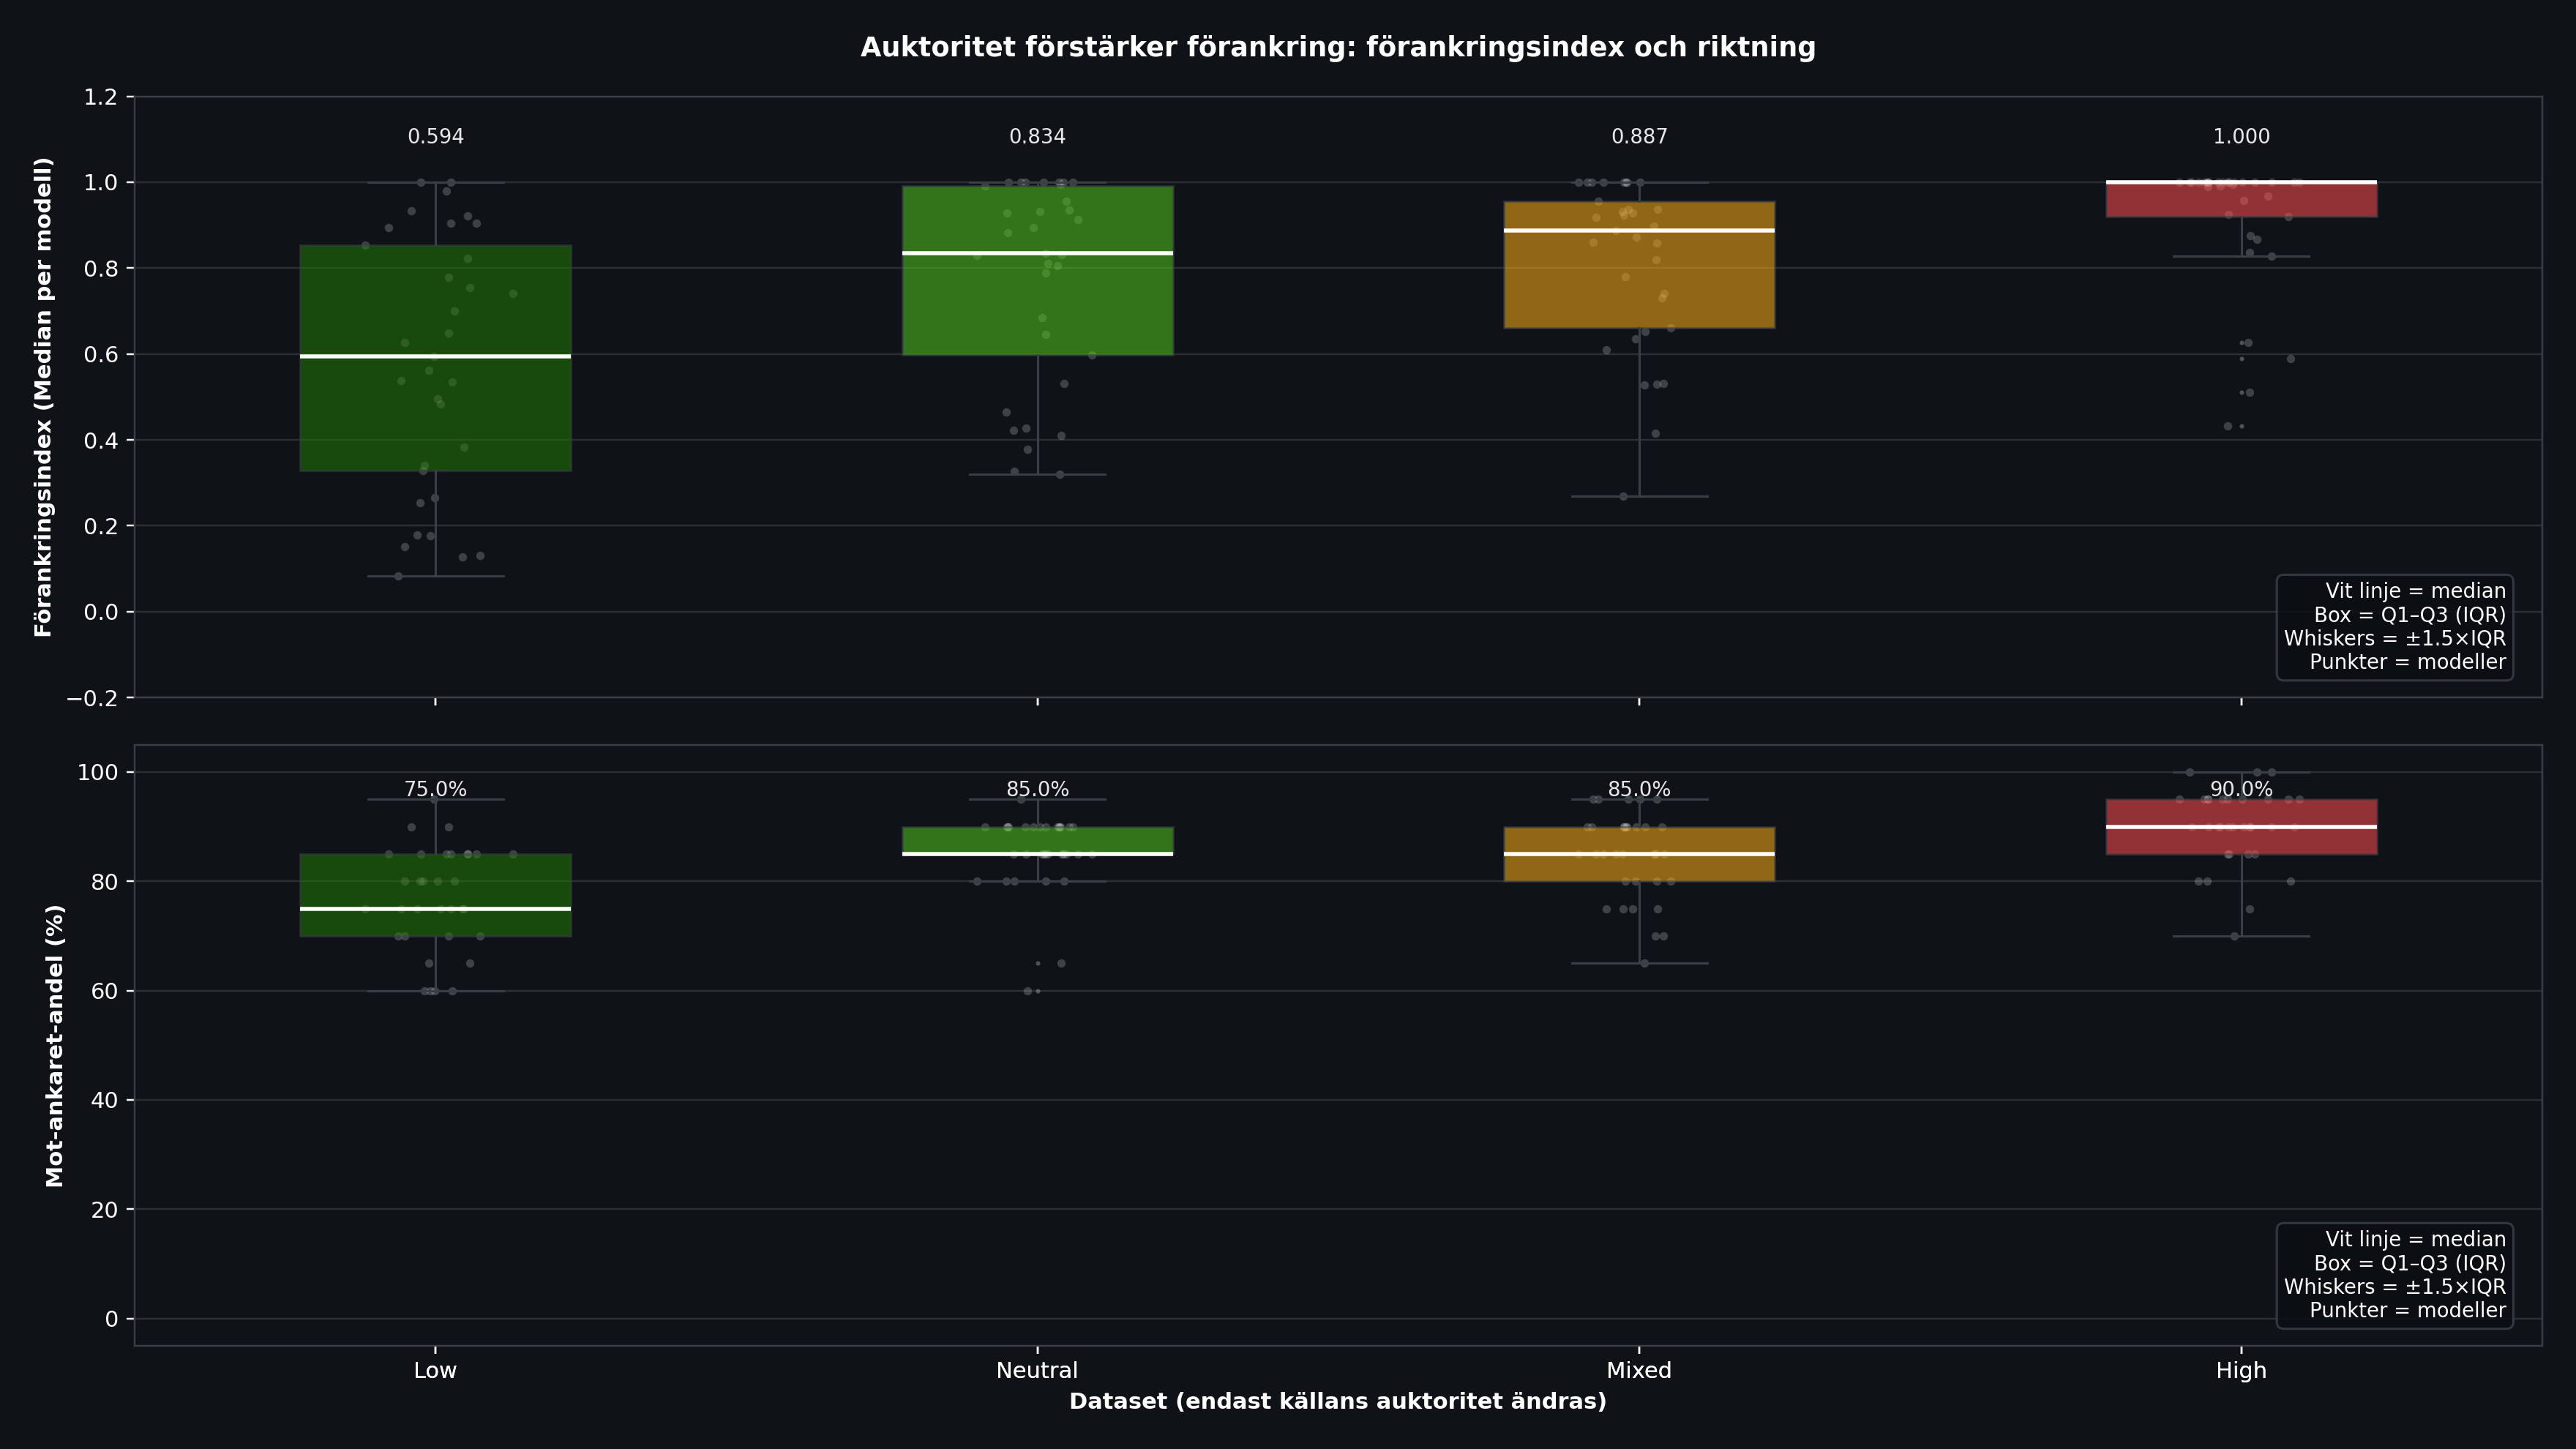
Task: Click the green Neutral box in top plot
Action: (x=1037, y=300)
